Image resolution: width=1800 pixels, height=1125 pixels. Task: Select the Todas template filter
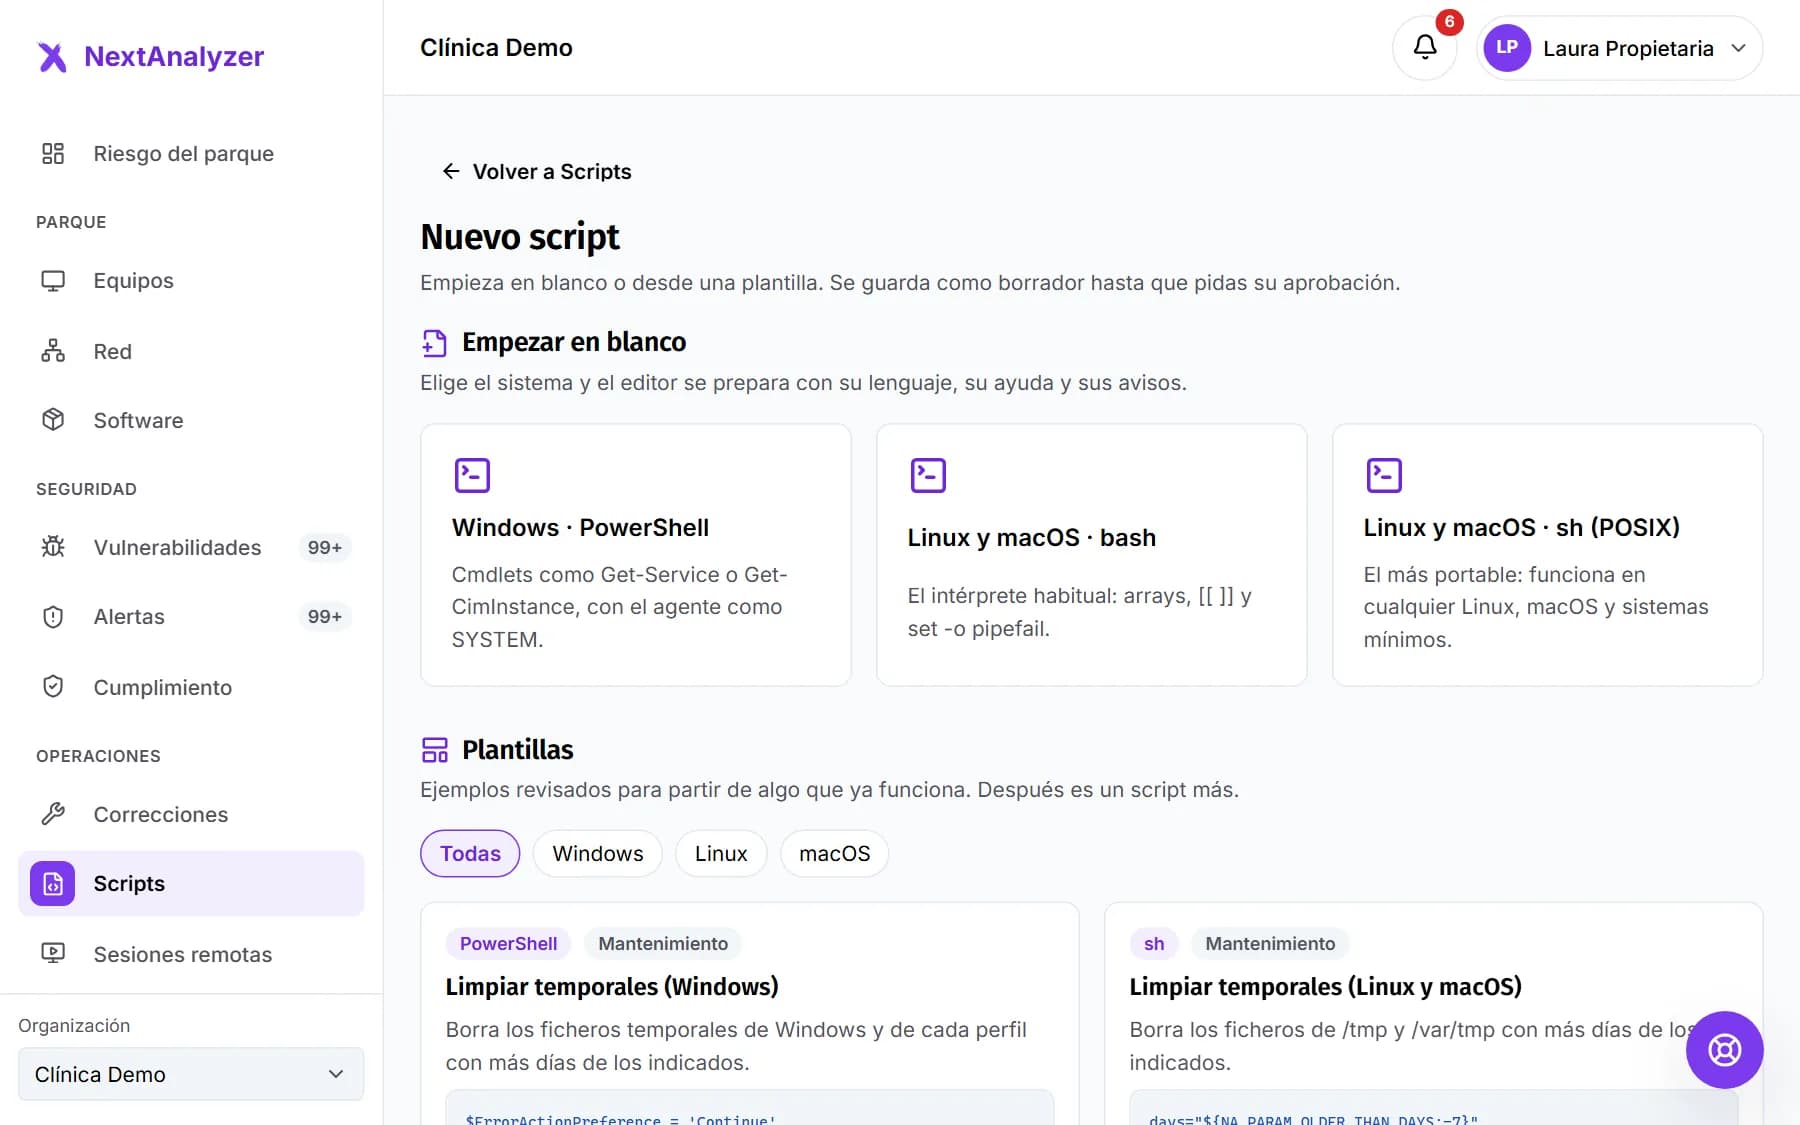[470, 854]
